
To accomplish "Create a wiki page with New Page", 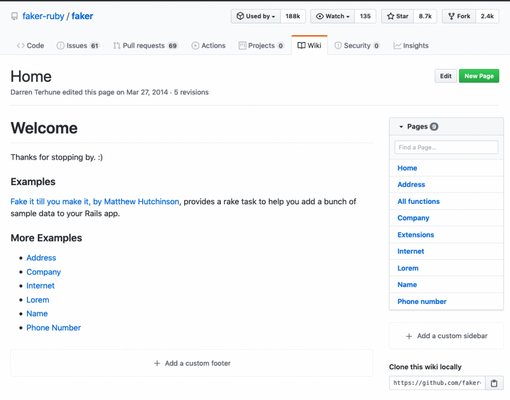I will coord(479,76).
